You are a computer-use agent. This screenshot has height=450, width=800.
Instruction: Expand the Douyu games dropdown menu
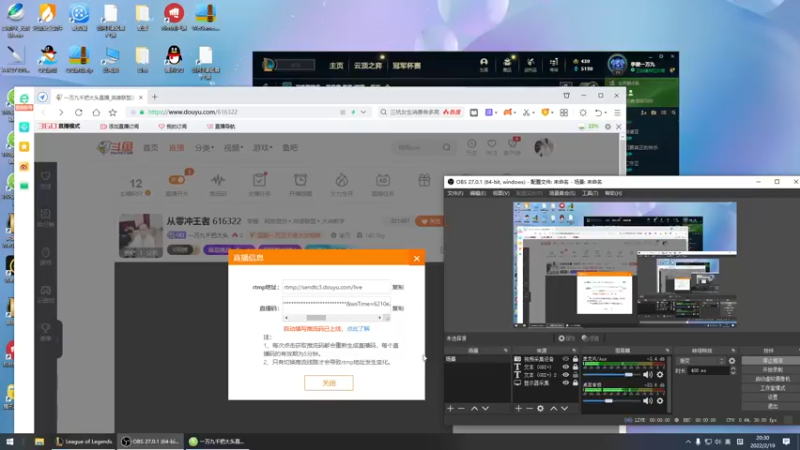point(263,147)
